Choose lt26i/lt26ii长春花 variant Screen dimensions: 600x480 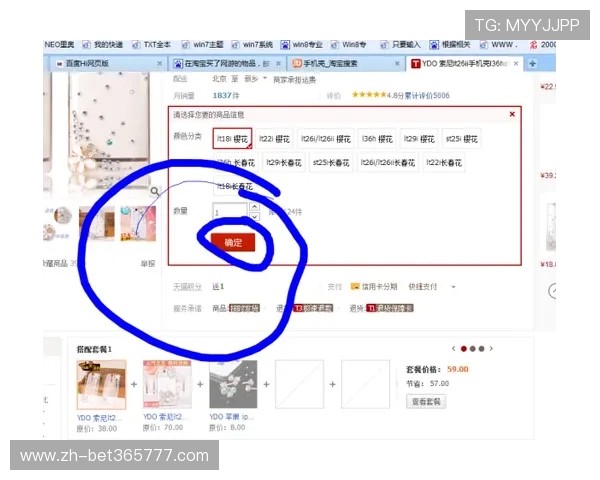(388, 163)
